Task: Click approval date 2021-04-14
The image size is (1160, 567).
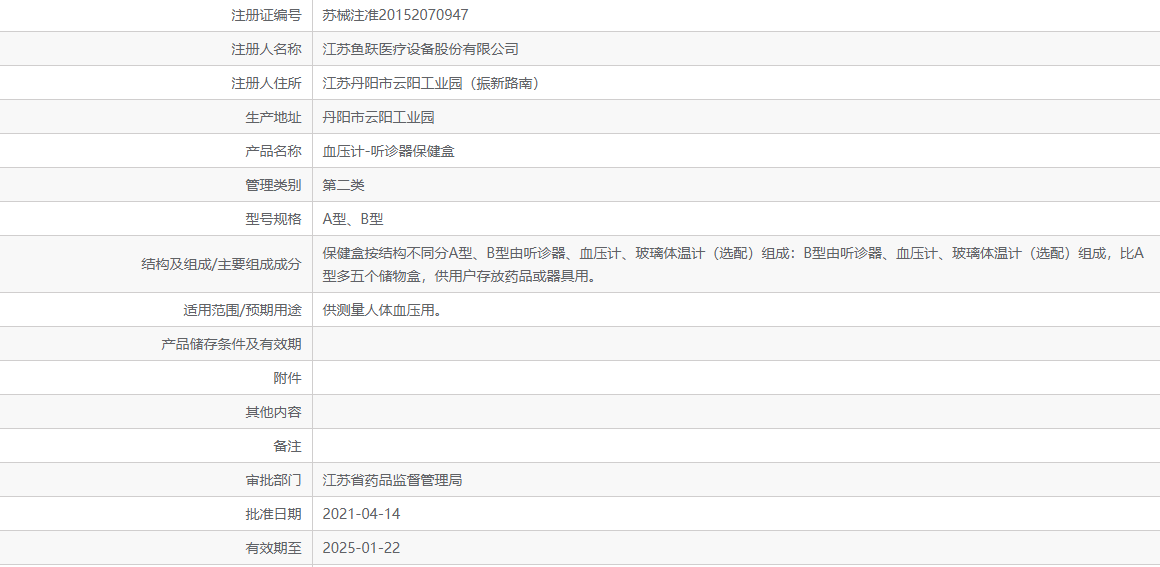Action: tap(362, 514)
